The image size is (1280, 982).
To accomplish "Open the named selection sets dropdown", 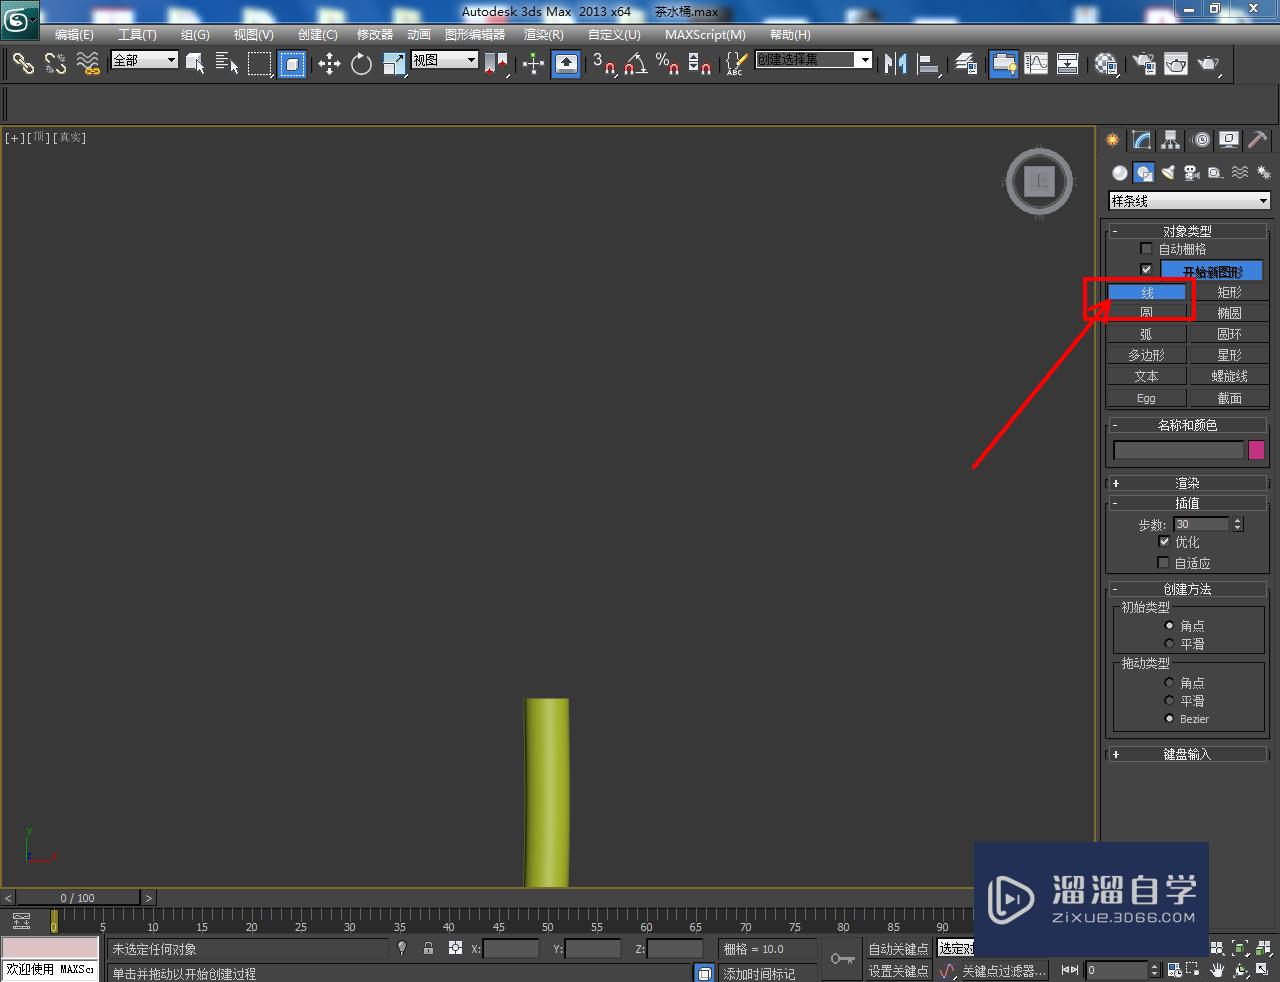I will point(814,60).
